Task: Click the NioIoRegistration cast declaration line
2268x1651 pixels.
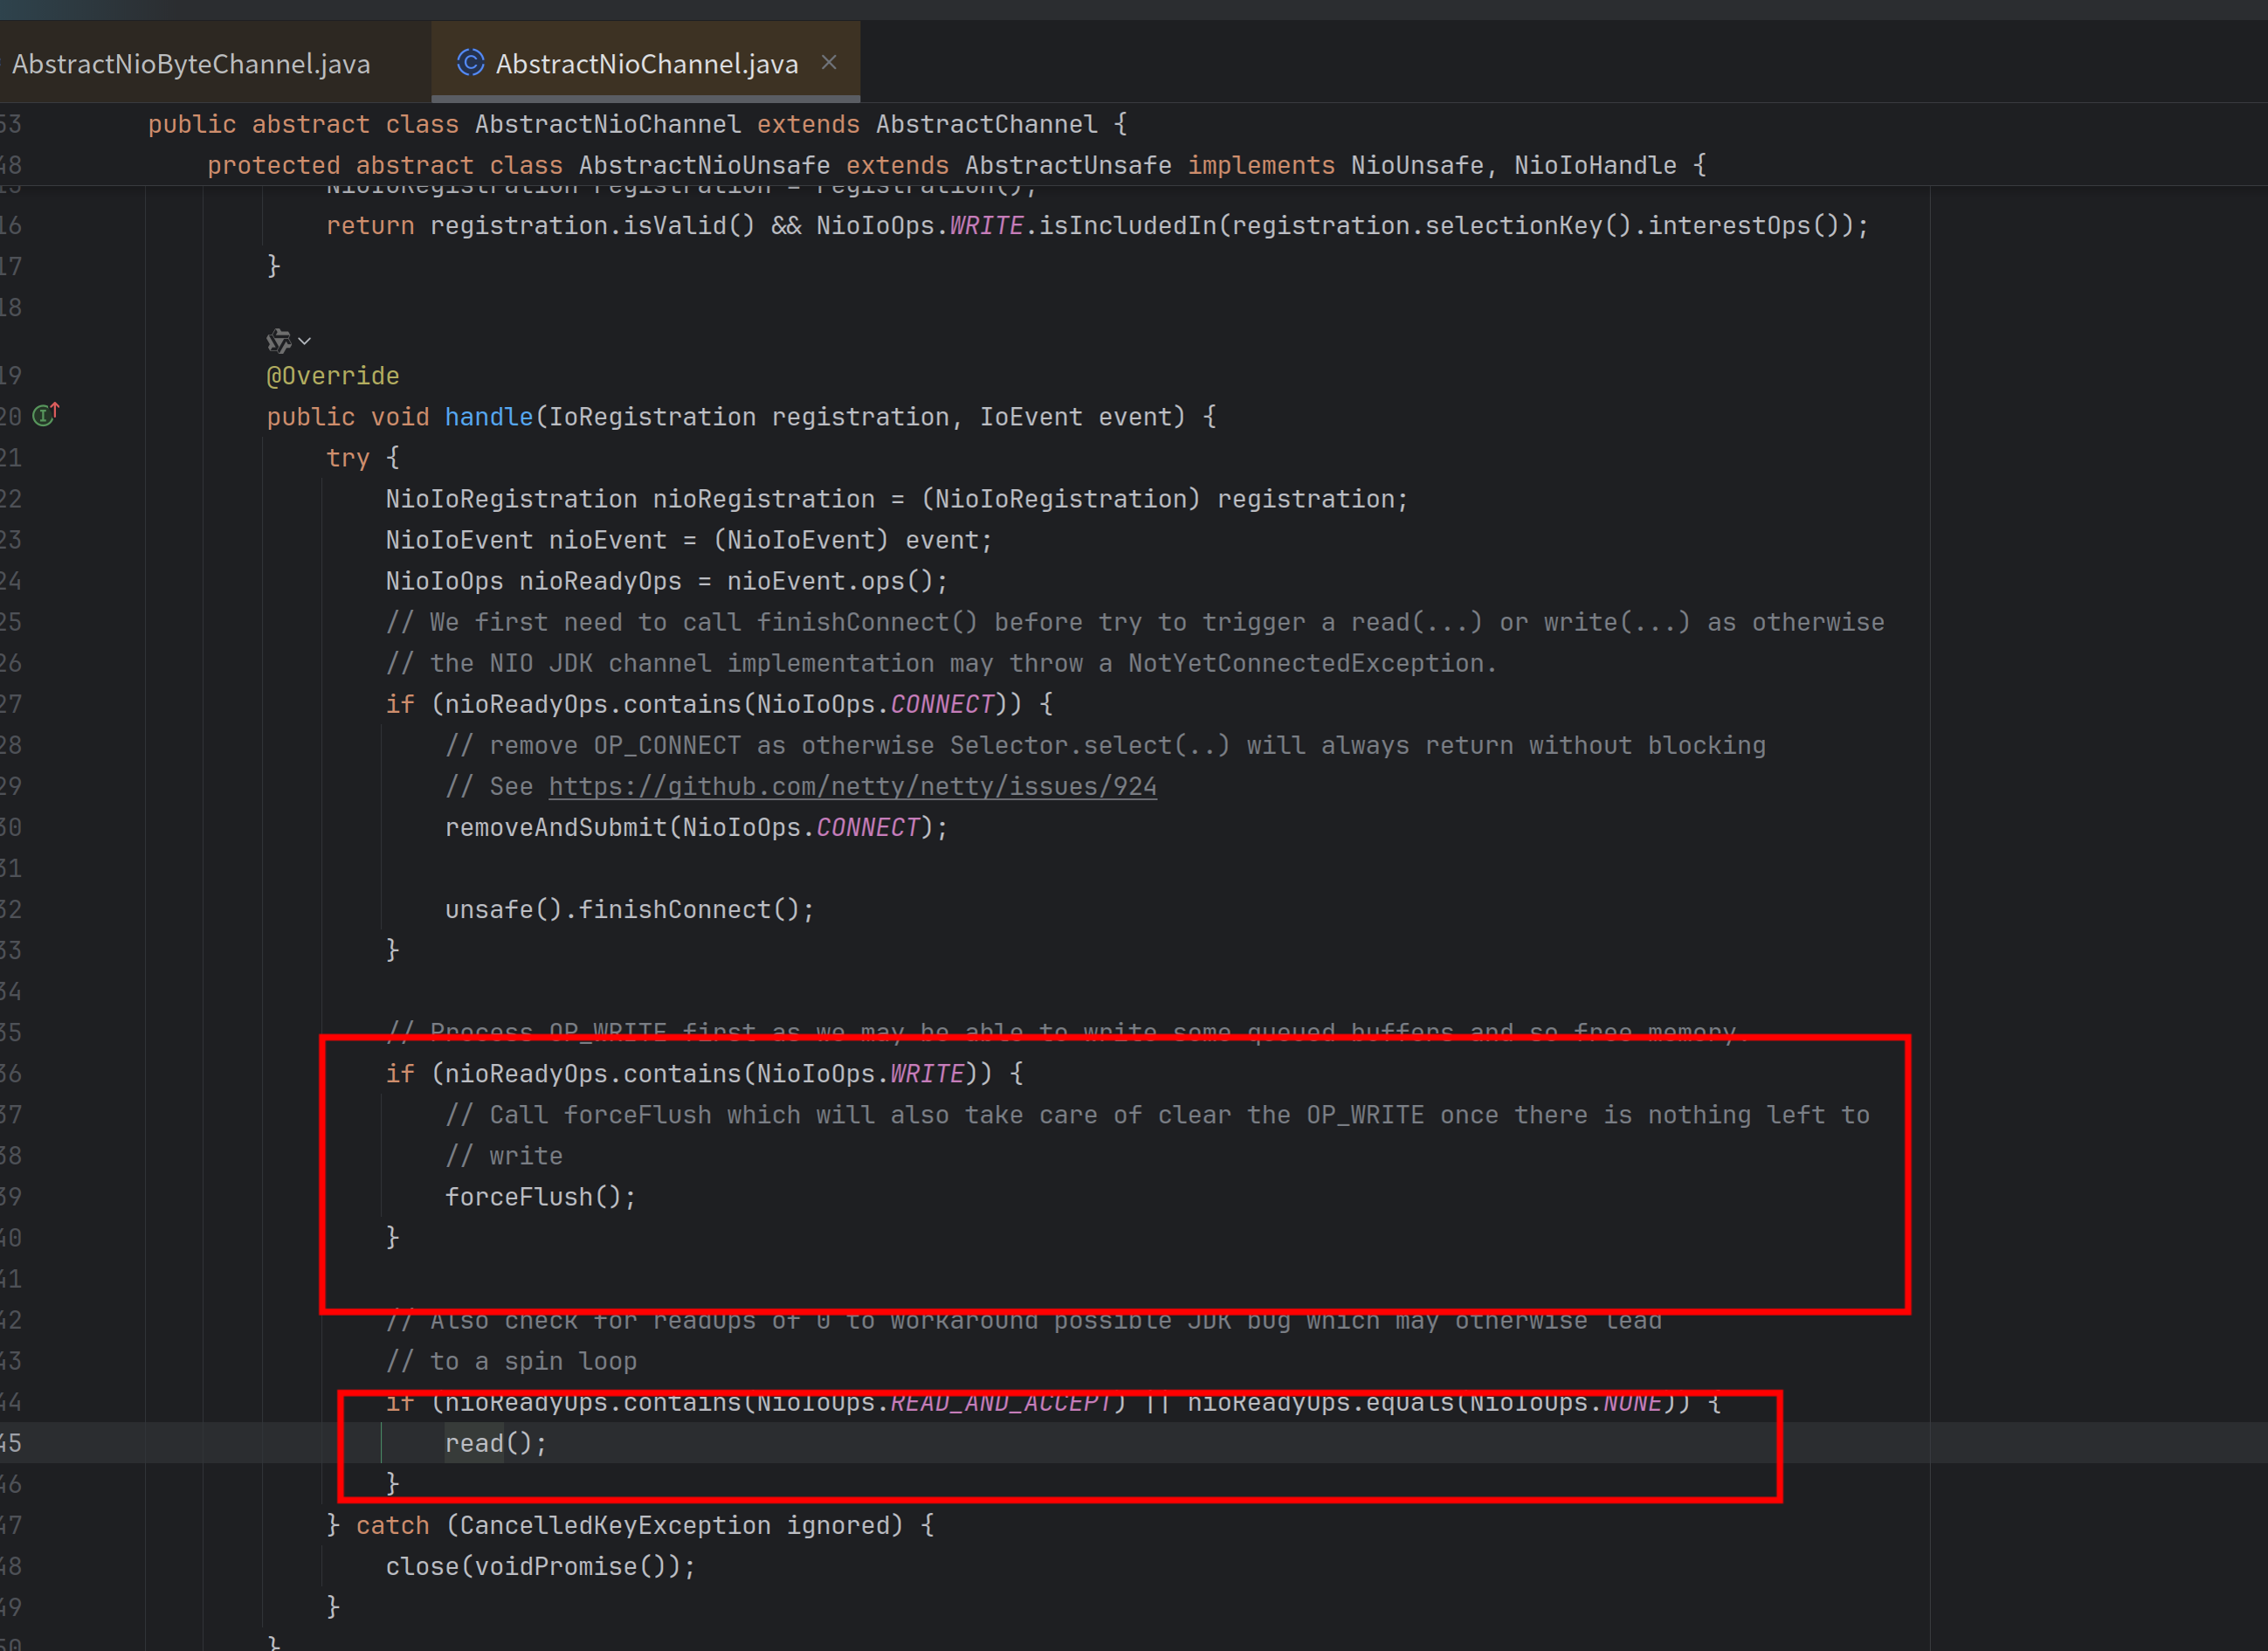Action: pos(897,499)
